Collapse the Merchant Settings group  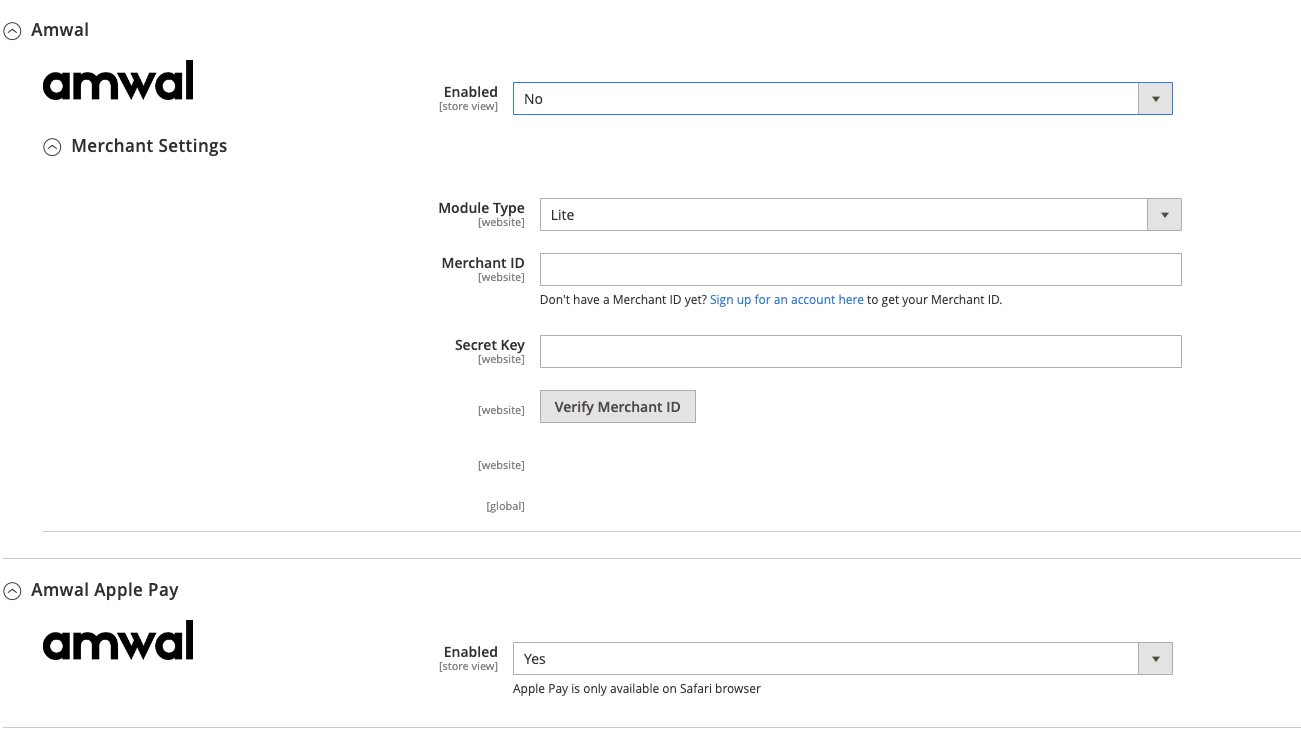[x=52, y=147]
